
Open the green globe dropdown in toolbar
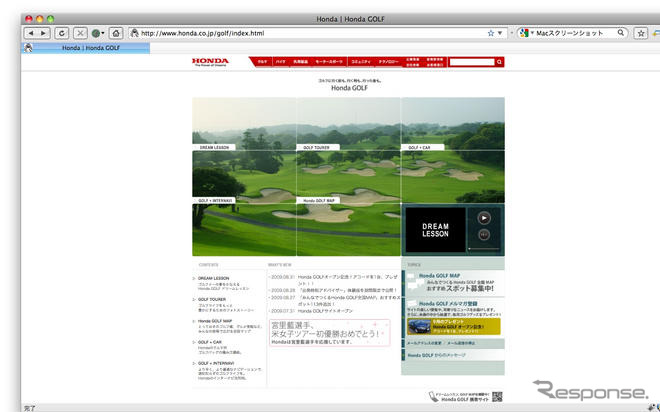(x=98, y=33)
